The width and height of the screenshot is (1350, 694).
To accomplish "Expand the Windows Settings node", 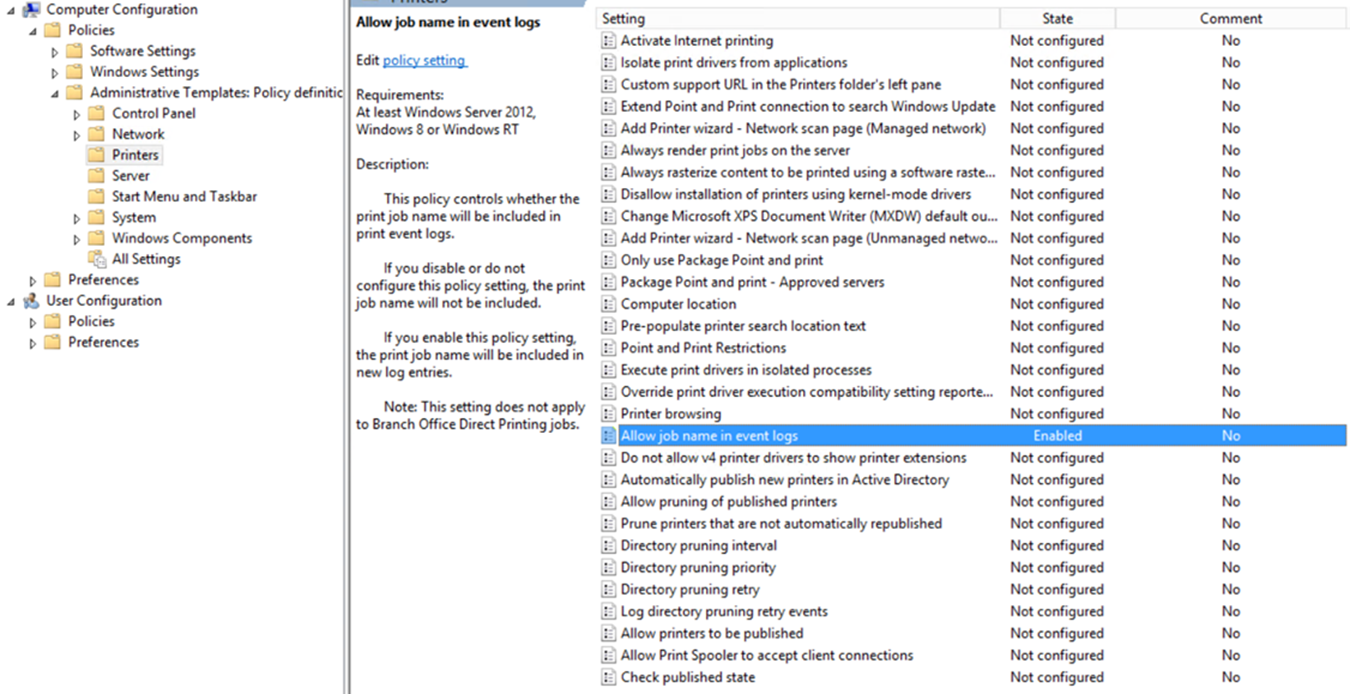I will [55, 73].
